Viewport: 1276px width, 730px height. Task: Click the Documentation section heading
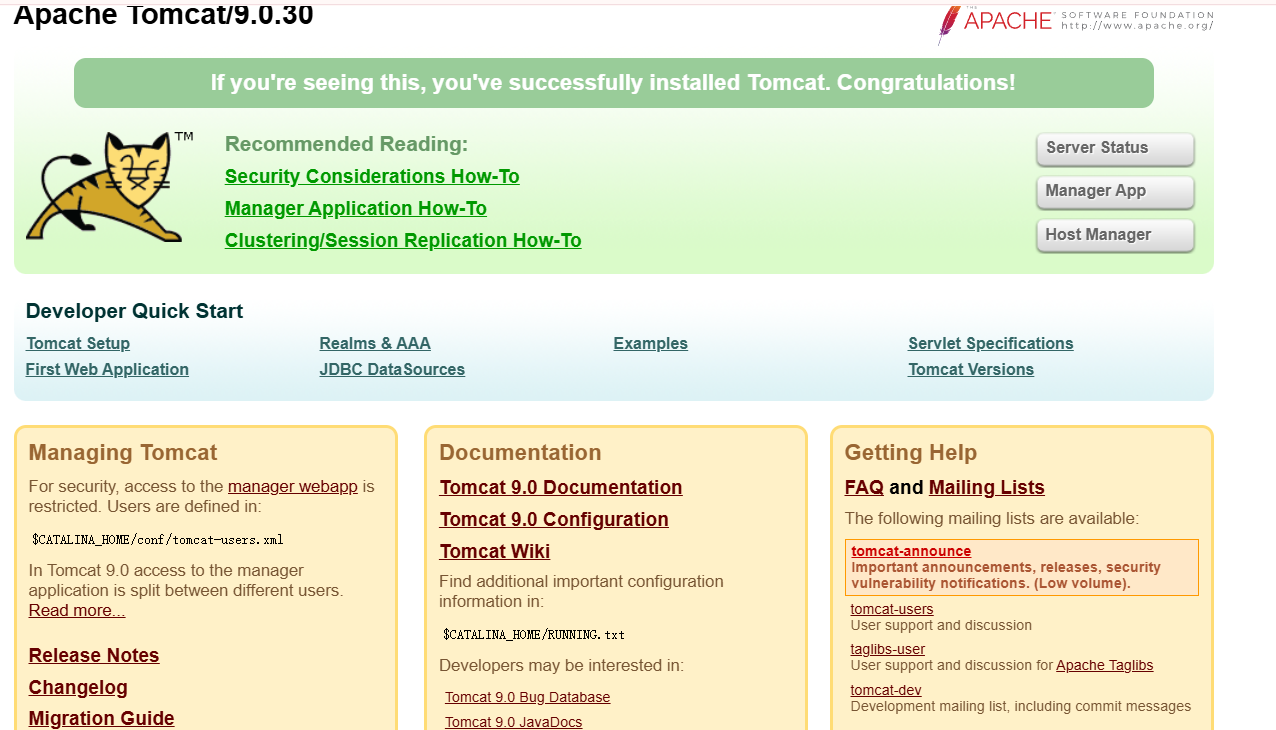click(520, 453)
